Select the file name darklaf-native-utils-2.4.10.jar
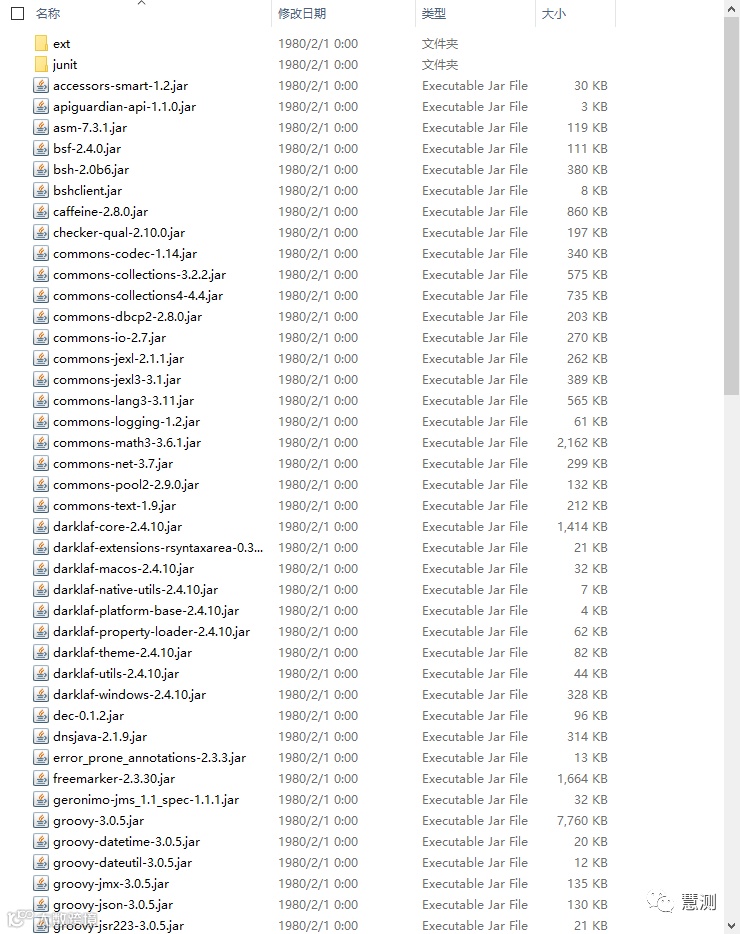The height and width of the screenshot is (934, 740). click(136, 590)
